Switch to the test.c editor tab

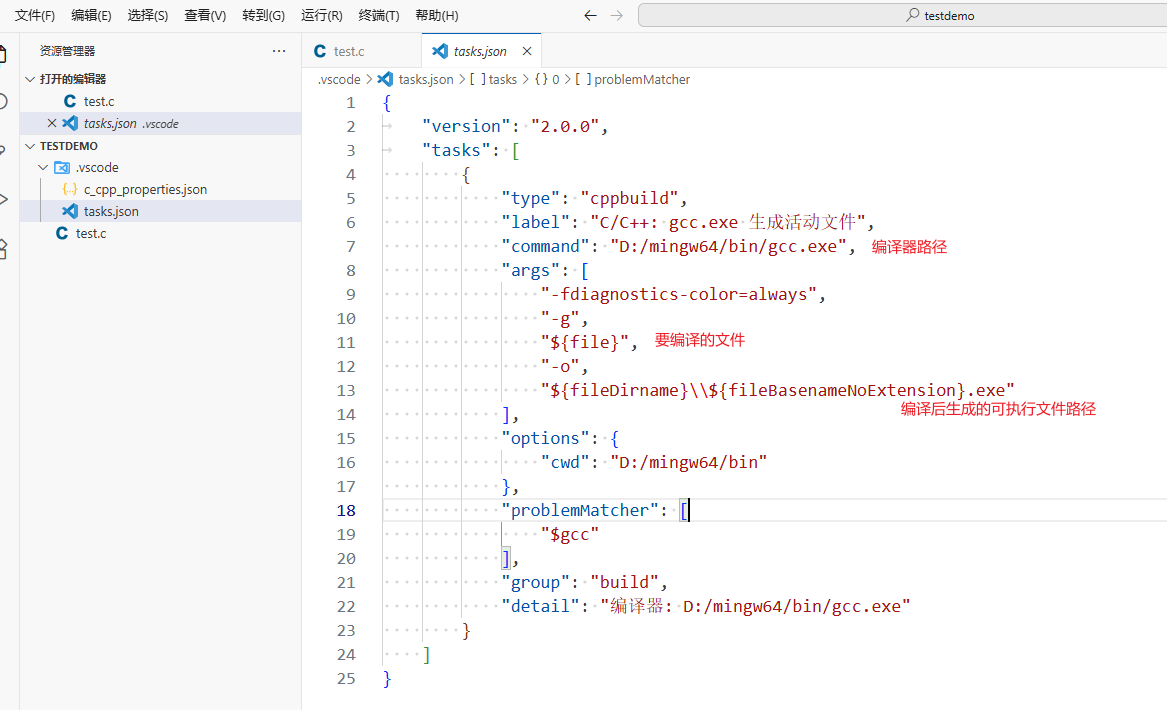[362, 51]
